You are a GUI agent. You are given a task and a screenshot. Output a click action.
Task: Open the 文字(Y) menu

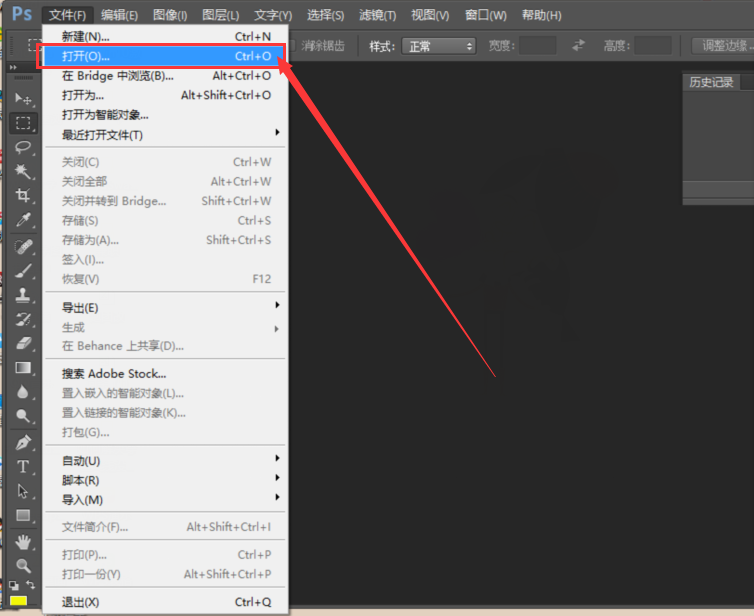click(x=273, y=15)
